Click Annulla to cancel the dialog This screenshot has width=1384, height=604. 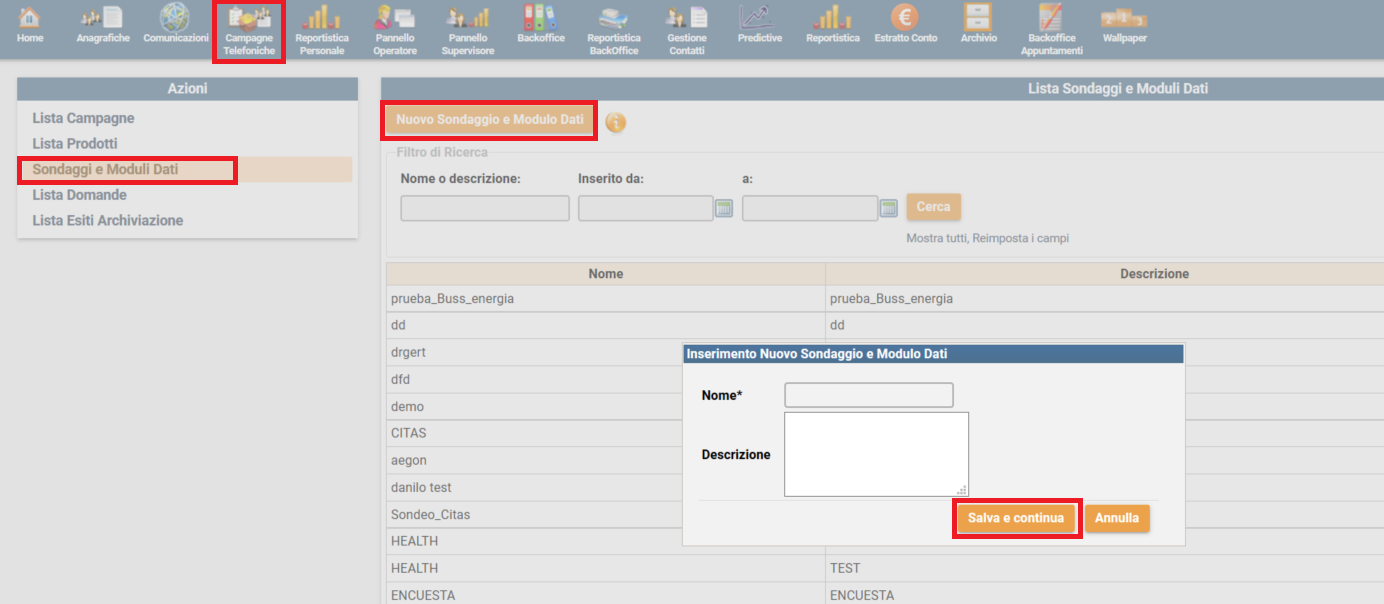click(1117, 519)
